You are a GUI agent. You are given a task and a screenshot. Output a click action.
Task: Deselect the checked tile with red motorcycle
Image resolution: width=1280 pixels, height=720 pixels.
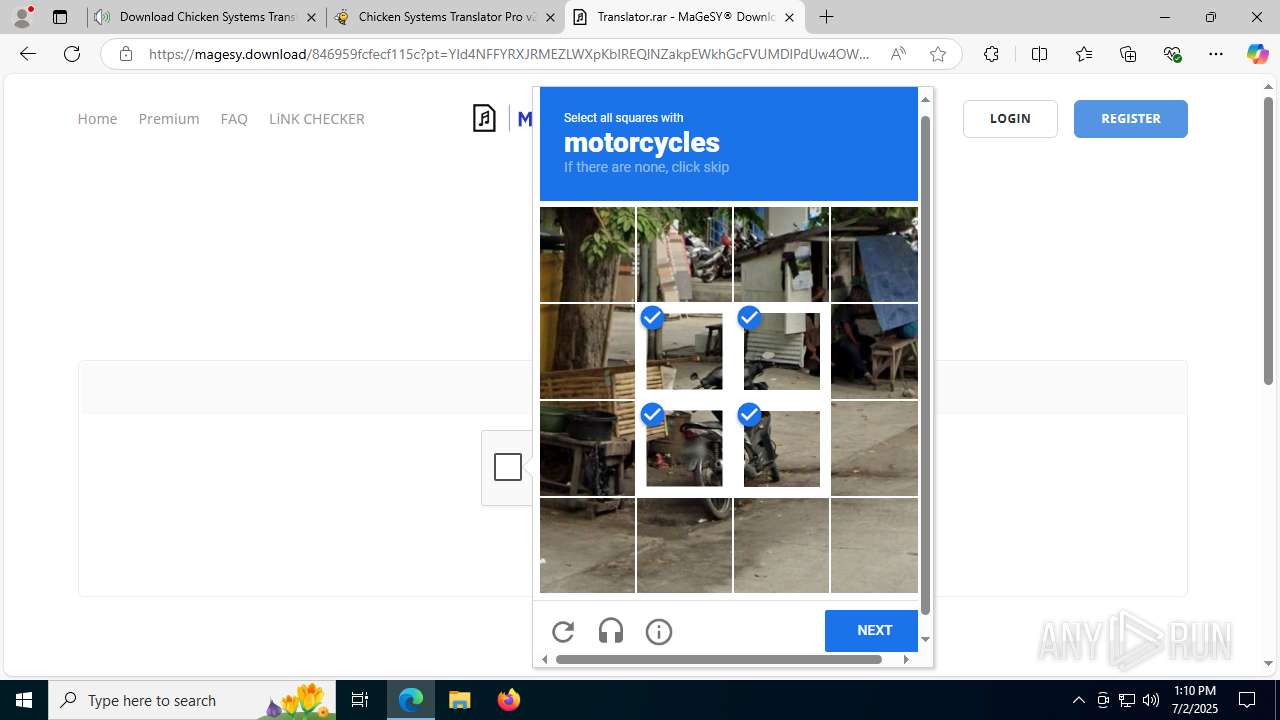coord(684,449)
